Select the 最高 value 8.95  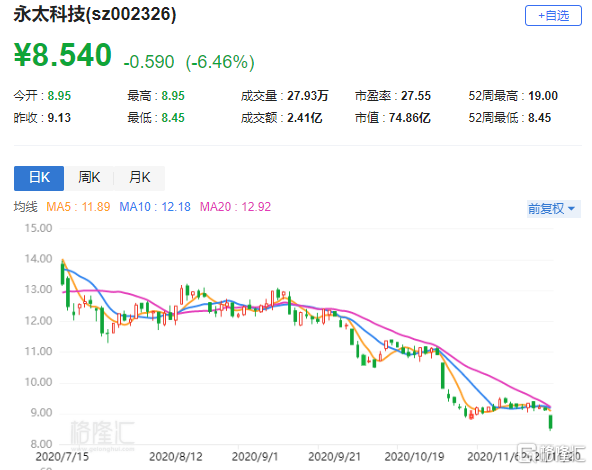click(x=173, y=96)
